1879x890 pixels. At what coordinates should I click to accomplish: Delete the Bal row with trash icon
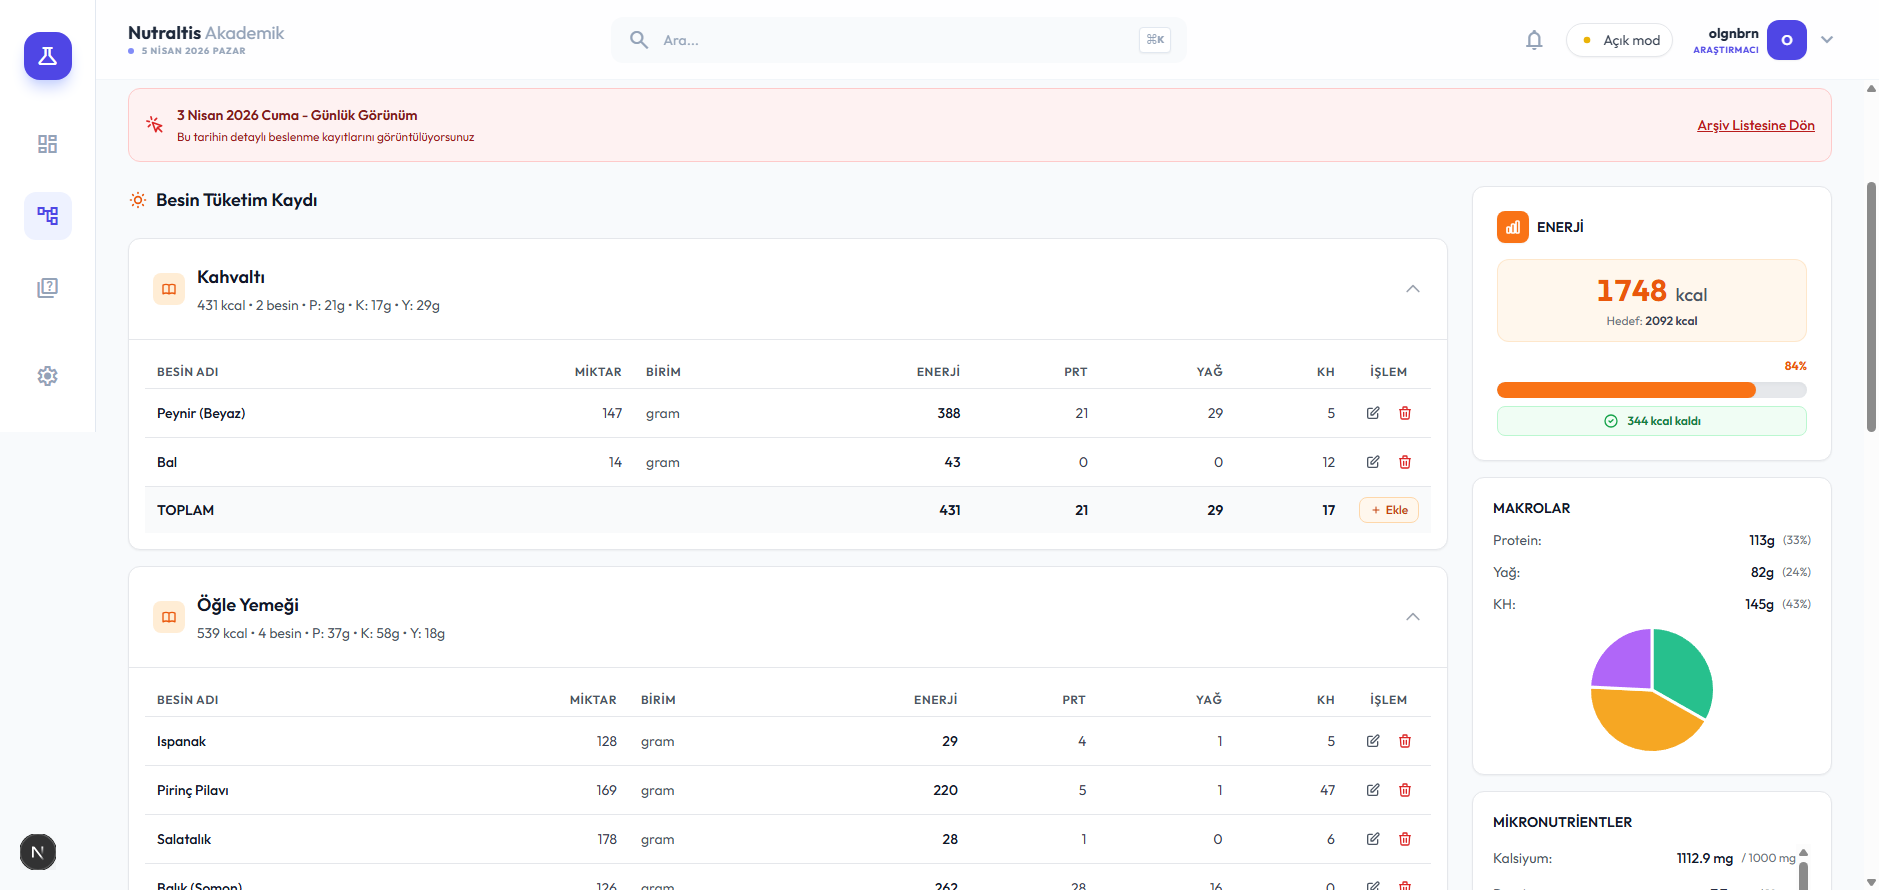point(1405,462)
